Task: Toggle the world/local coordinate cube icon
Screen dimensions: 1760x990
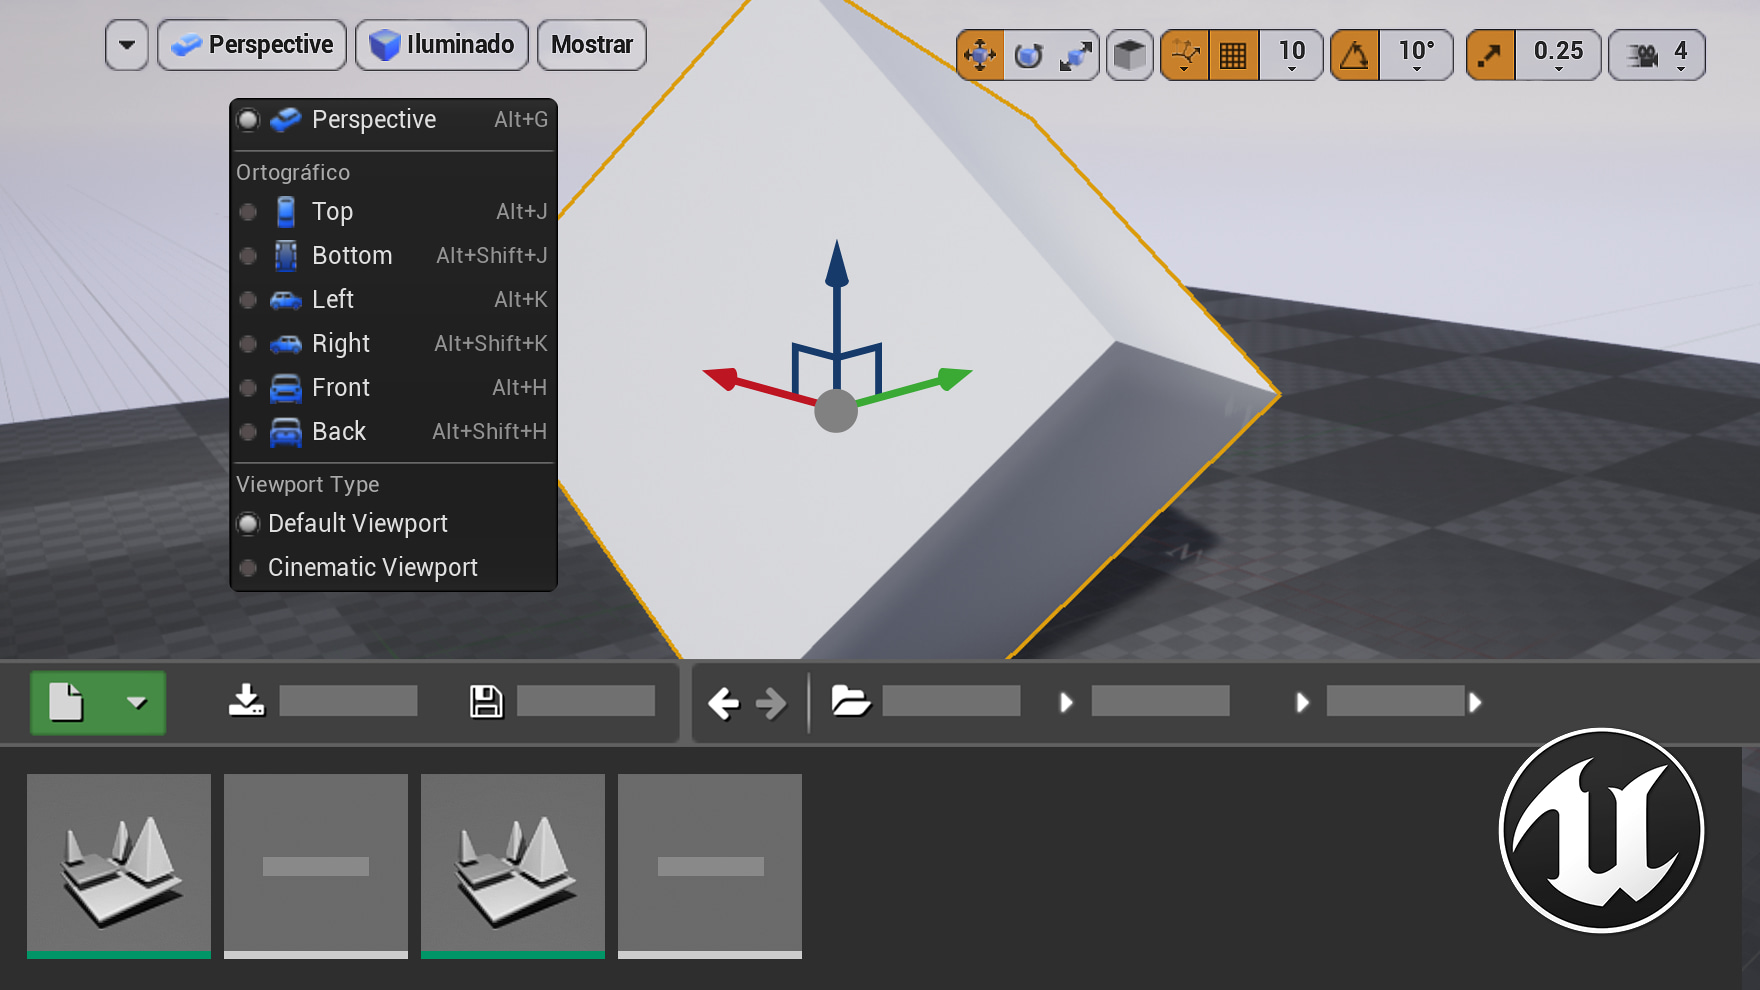Action: pos(1130,55)
